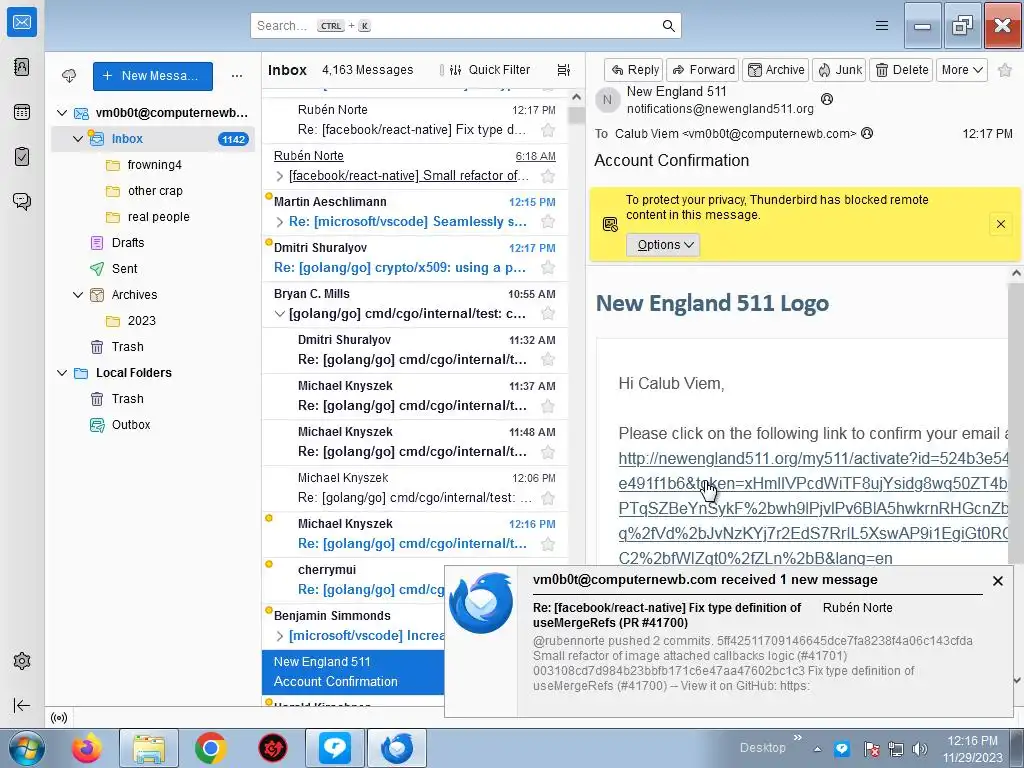
Task: Open the More actions dropdown
Action: click(x=961, y=70)
